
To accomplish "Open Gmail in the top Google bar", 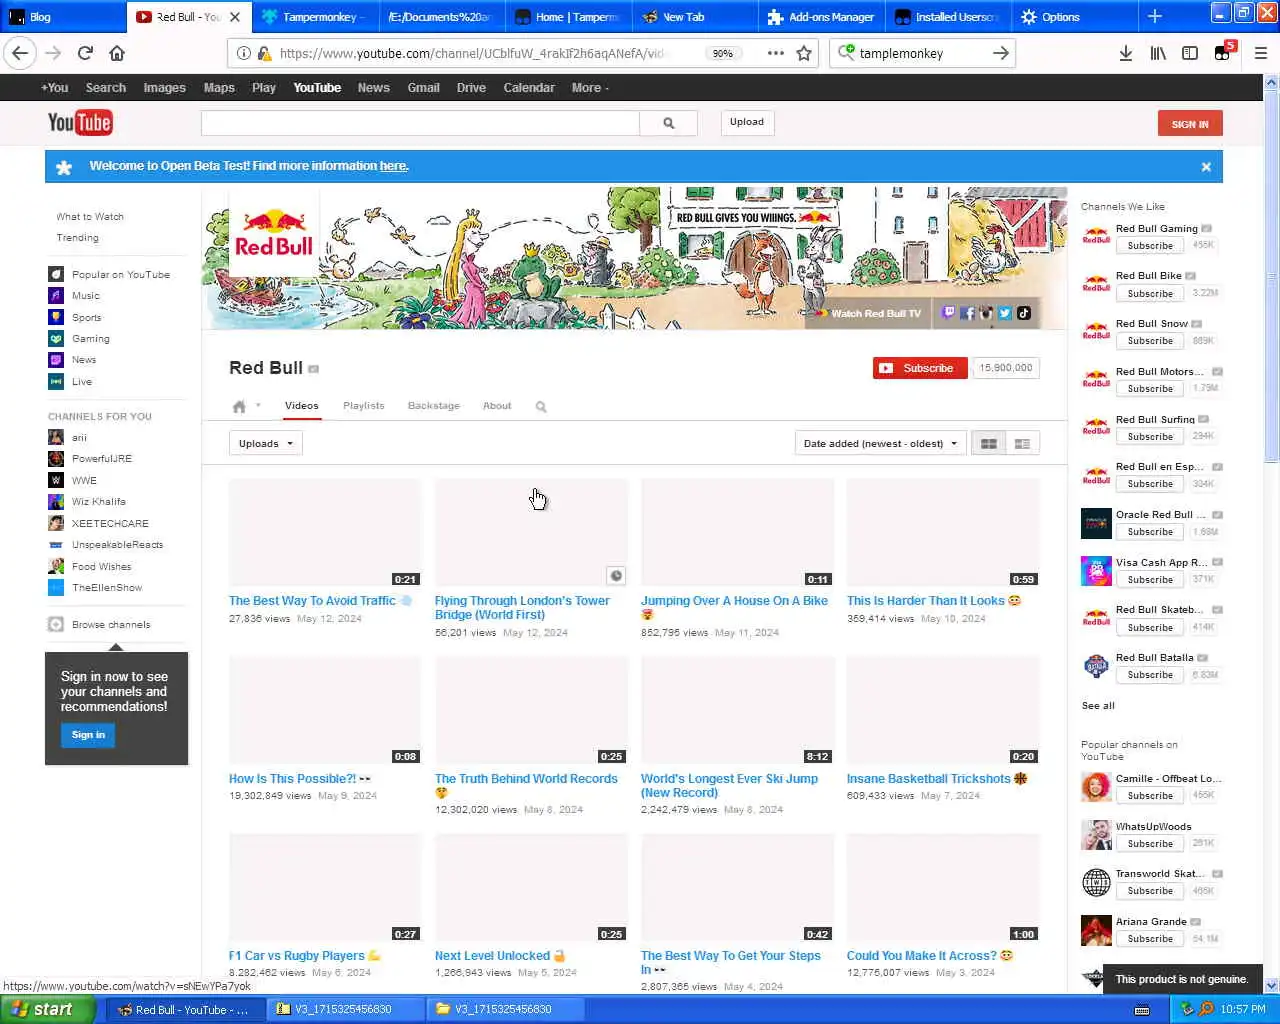I will point(423,88).
